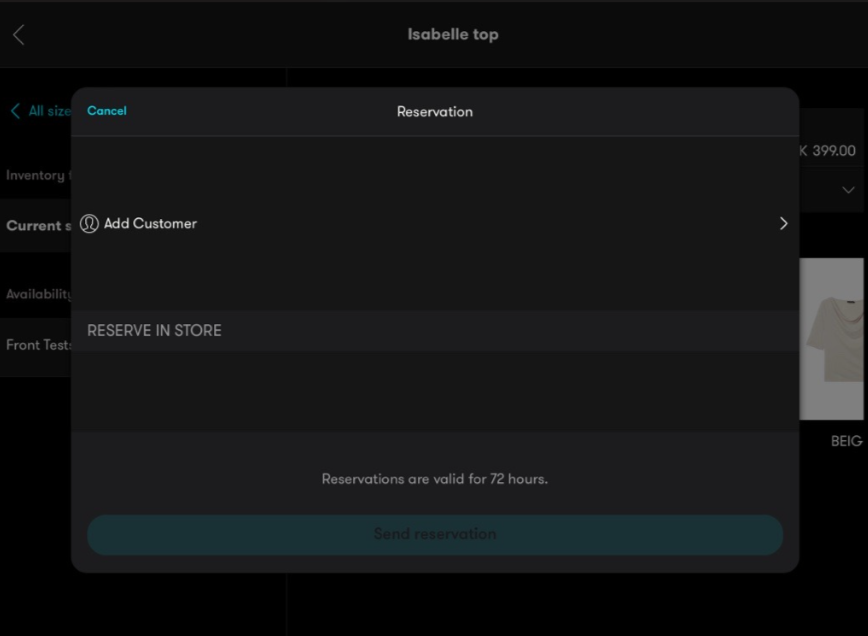Tap the Reservation dialog header

(x=434, y=111)
